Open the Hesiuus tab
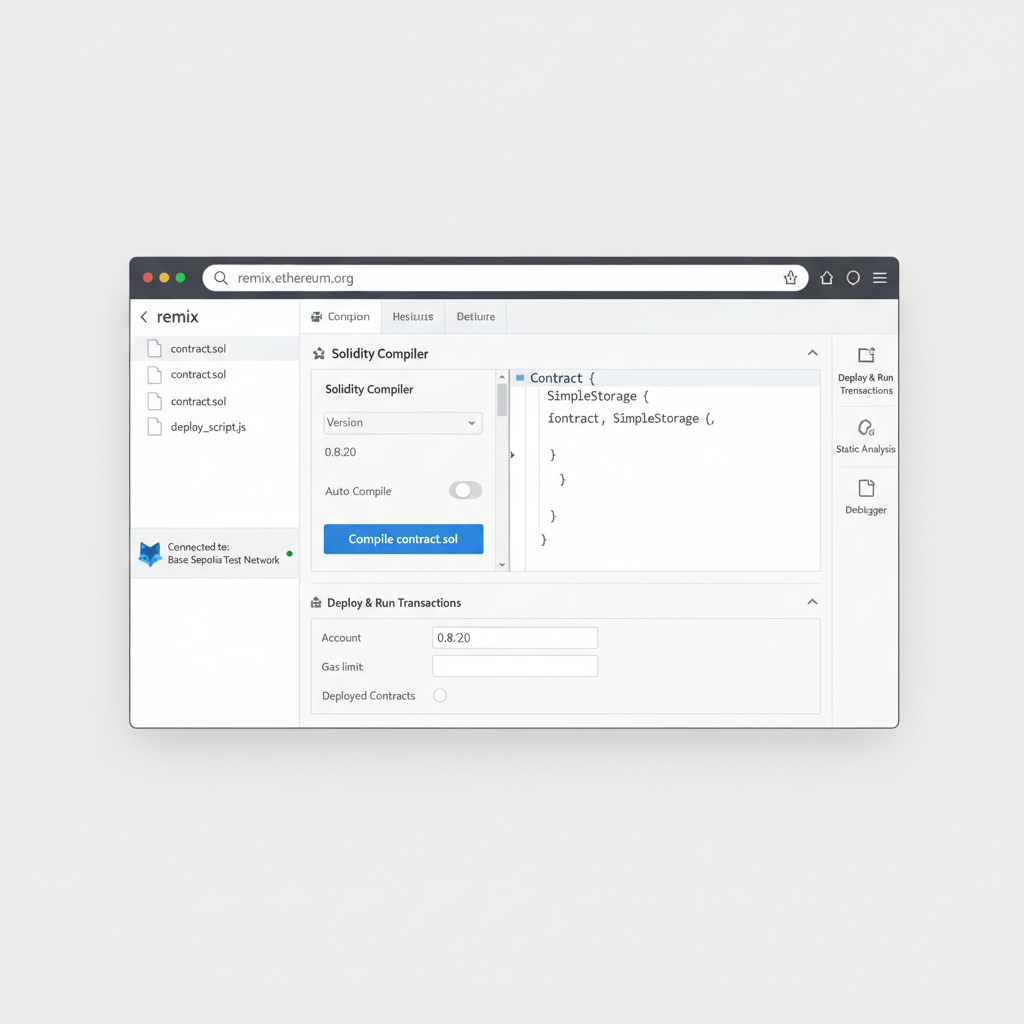Screen dimensions: 1024x1024 [x=412, y=316]
